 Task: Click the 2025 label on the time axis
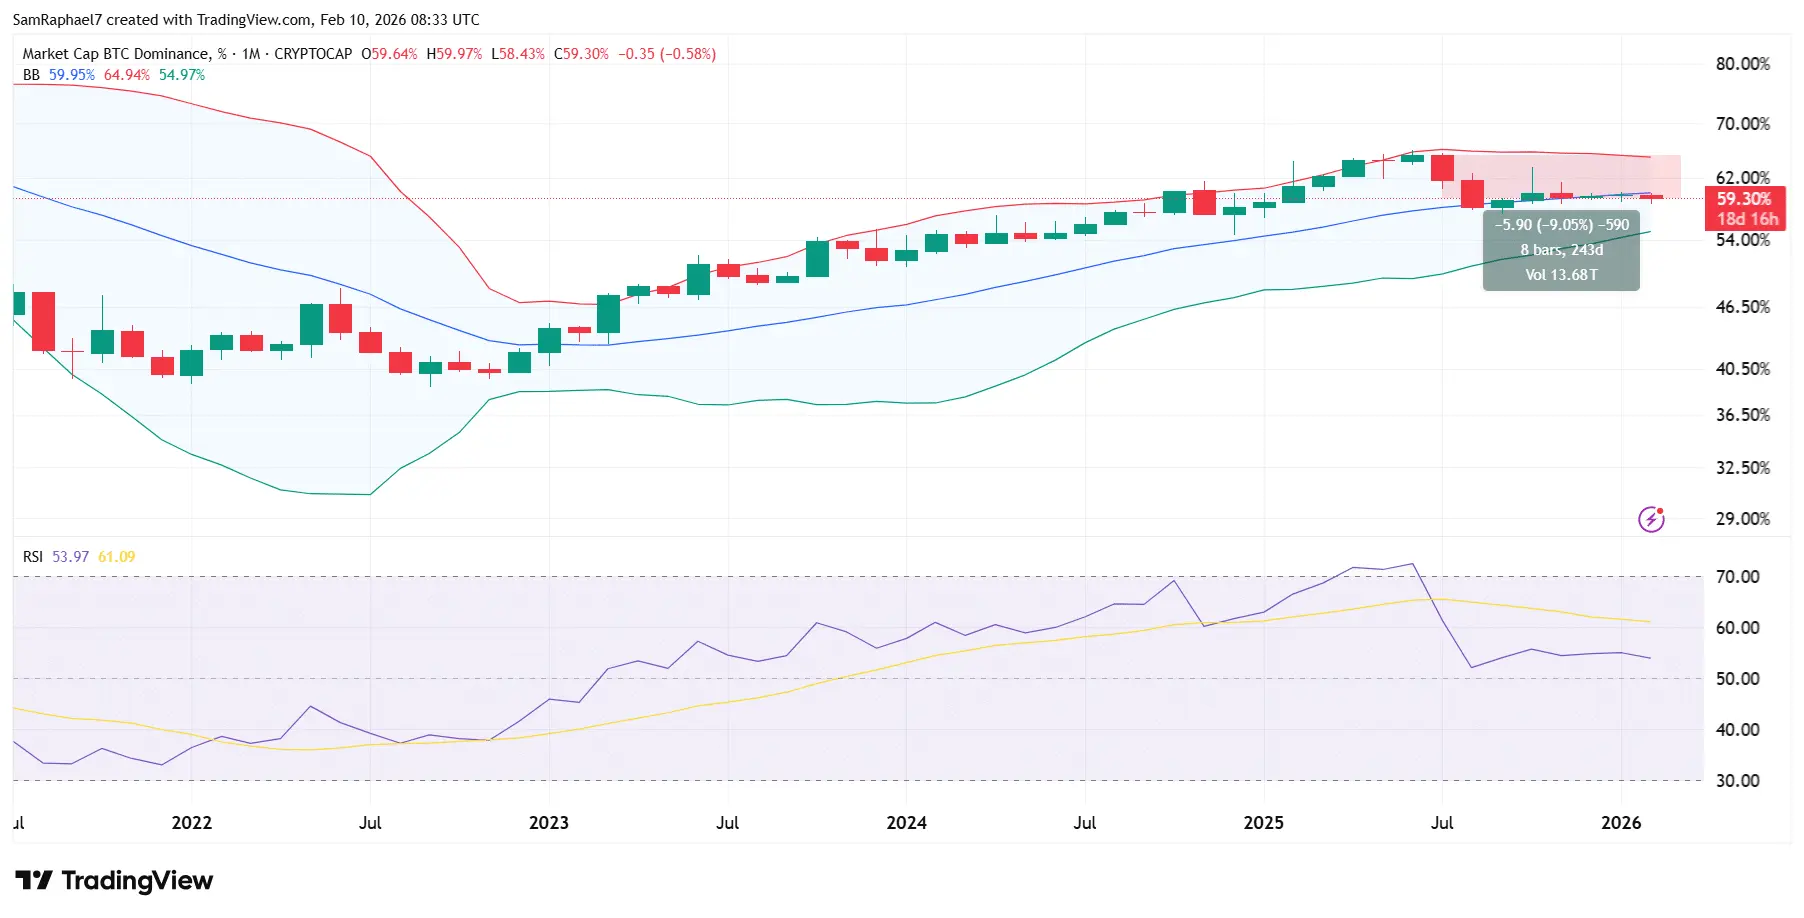(1264, 823)
